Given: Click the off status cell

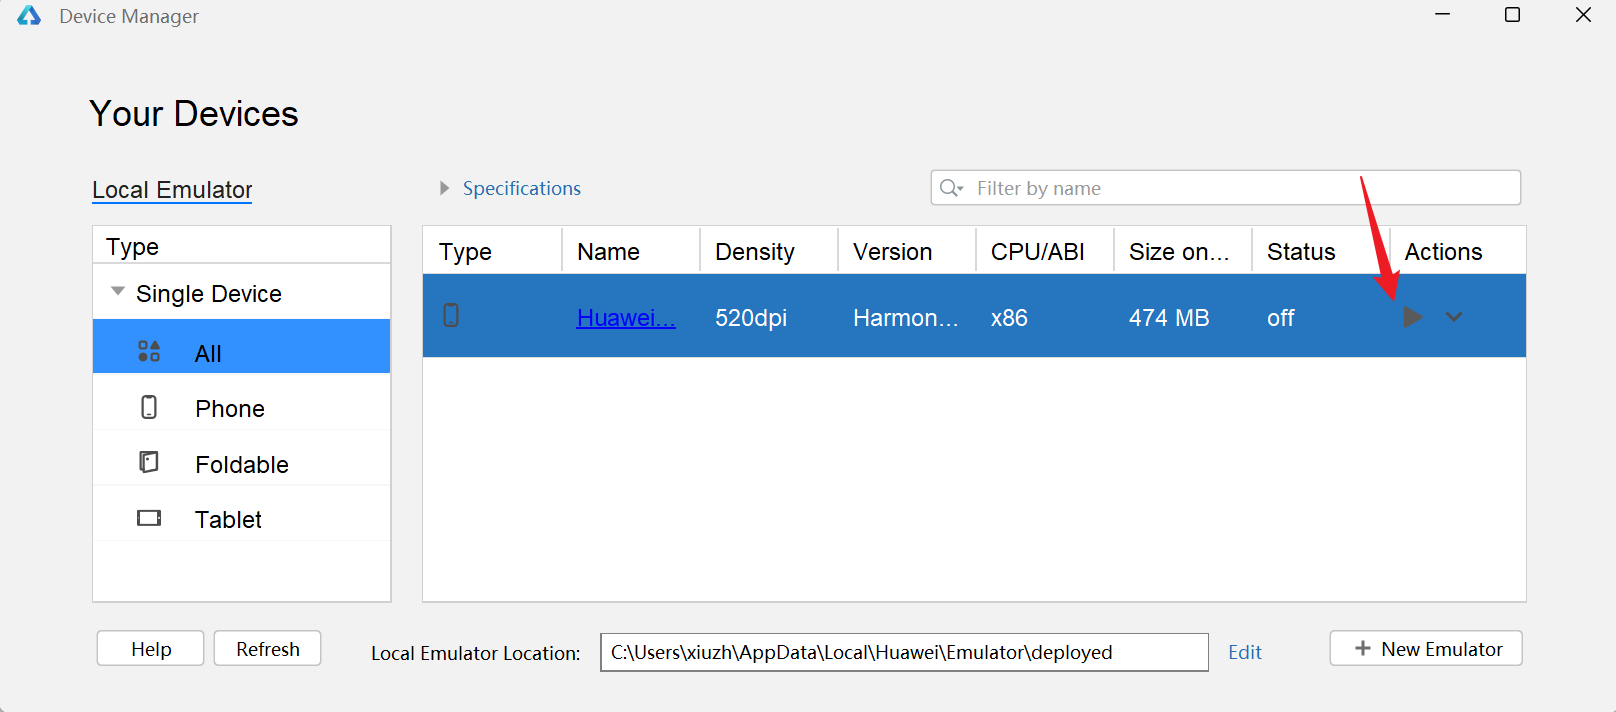Looking at the screenshot, I should pos(1280,318).
